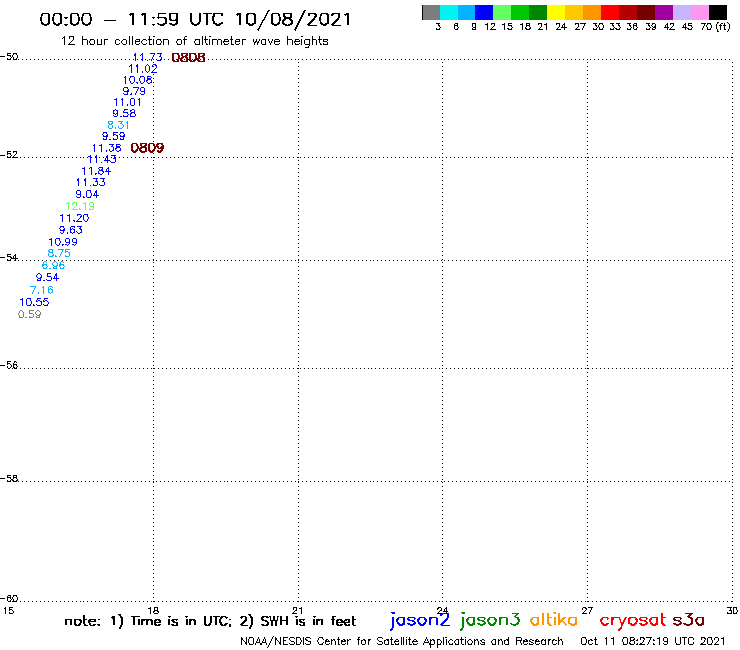Viewport: 740px width, 650px height.
Task: Select the altika satellite legend label
Action: [554, 619]
